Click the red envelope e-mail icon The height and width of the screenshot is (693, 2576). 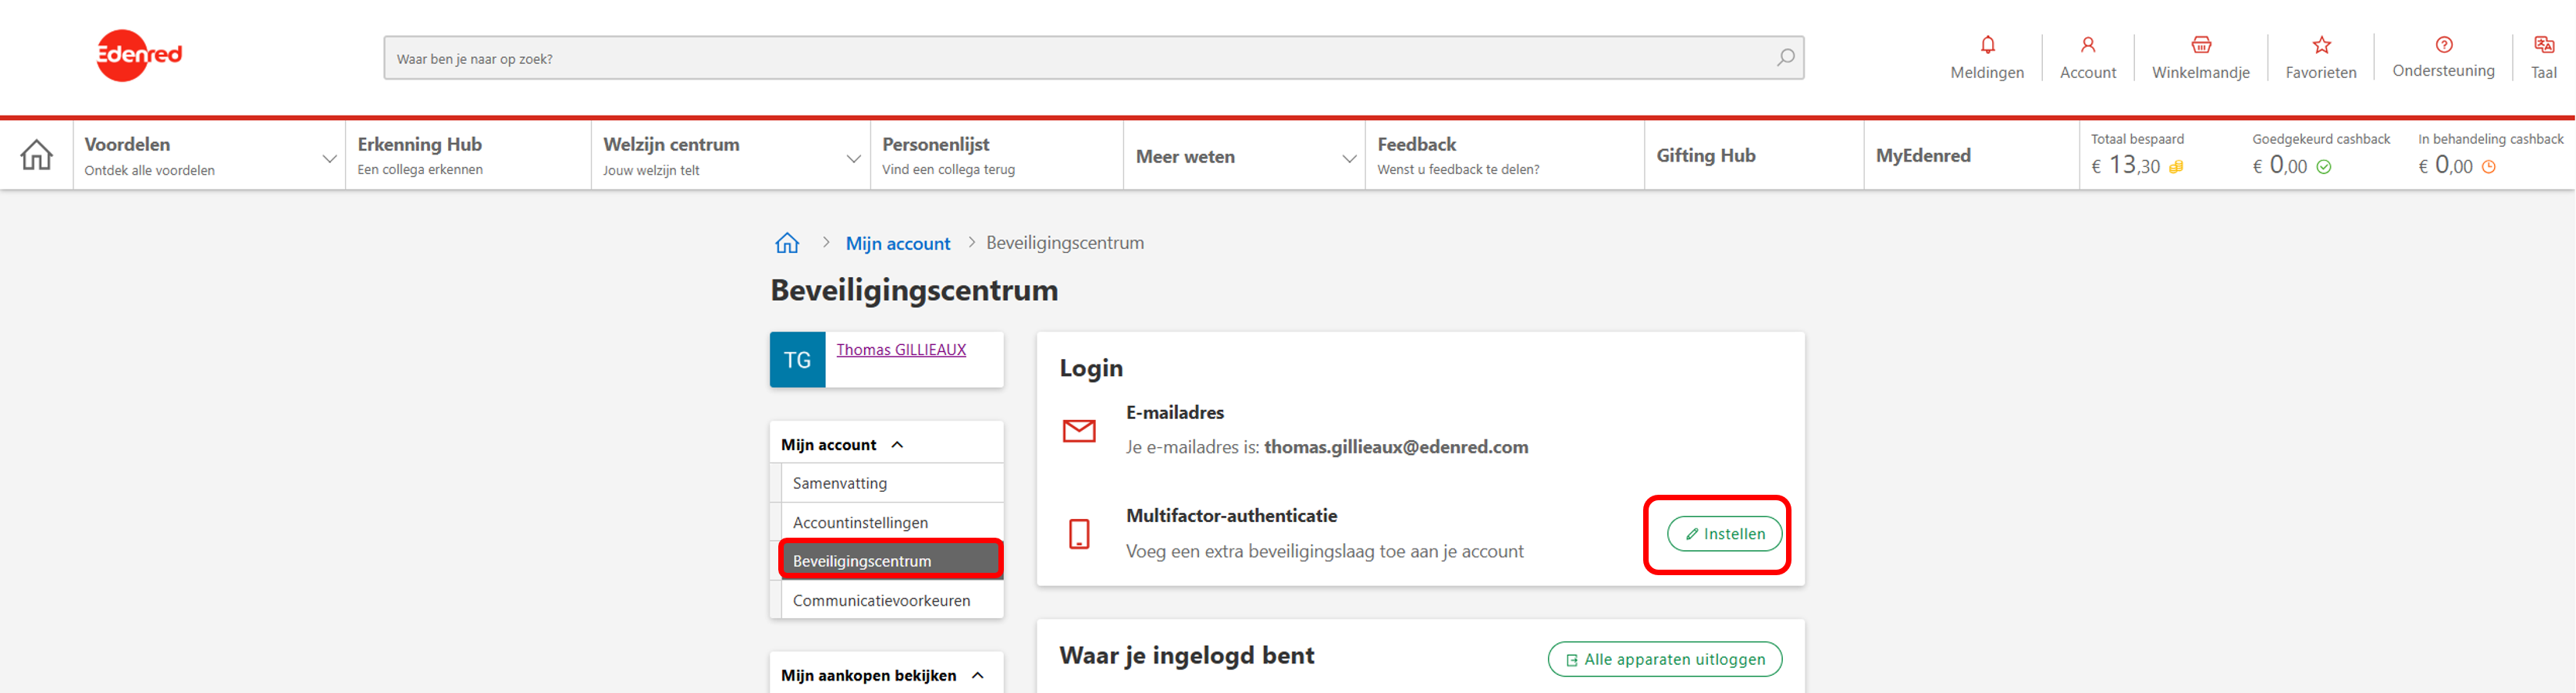point(1078,431)
